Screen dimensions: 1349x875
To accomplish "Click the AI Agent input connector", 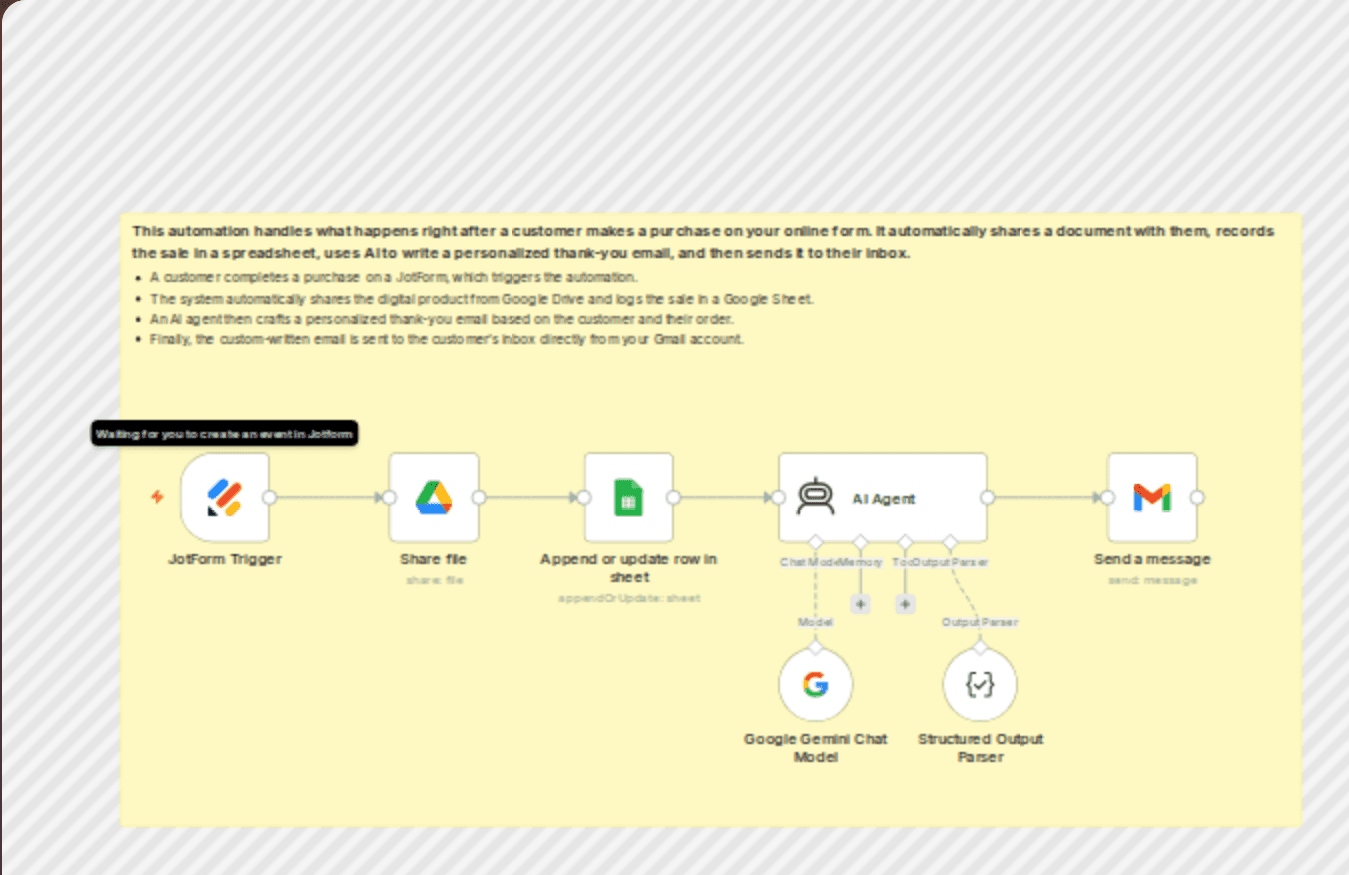I will point(779,497).
